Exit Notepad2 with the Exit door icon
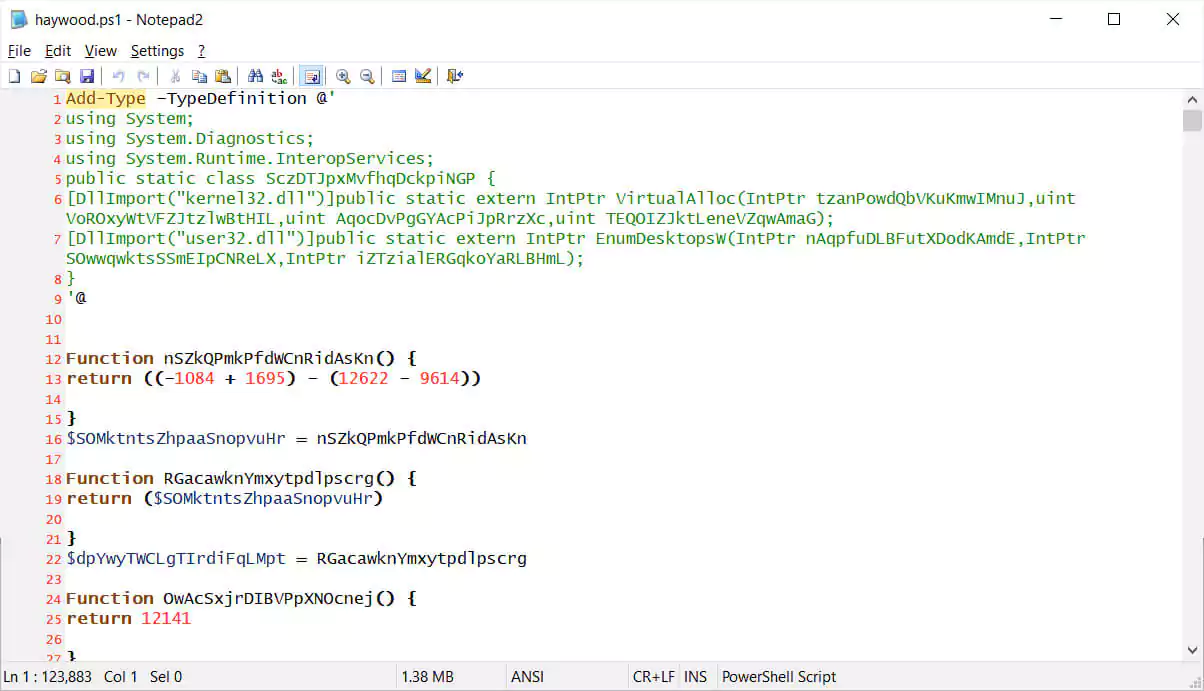 pyautogui.click(x=454, y=76)
